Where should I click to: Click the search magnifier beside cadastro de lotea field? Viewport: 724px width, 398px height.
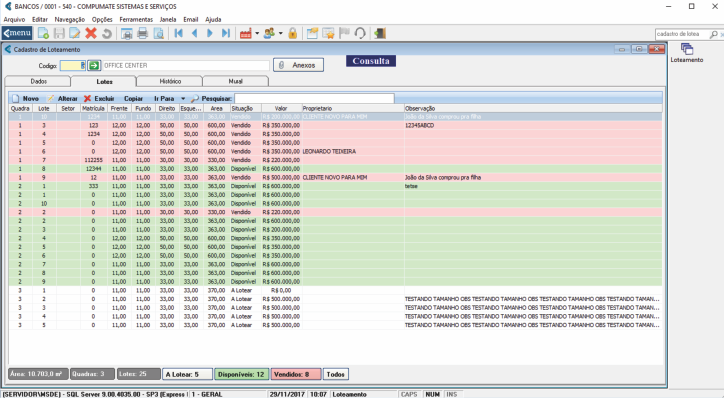tap(714, 34)
